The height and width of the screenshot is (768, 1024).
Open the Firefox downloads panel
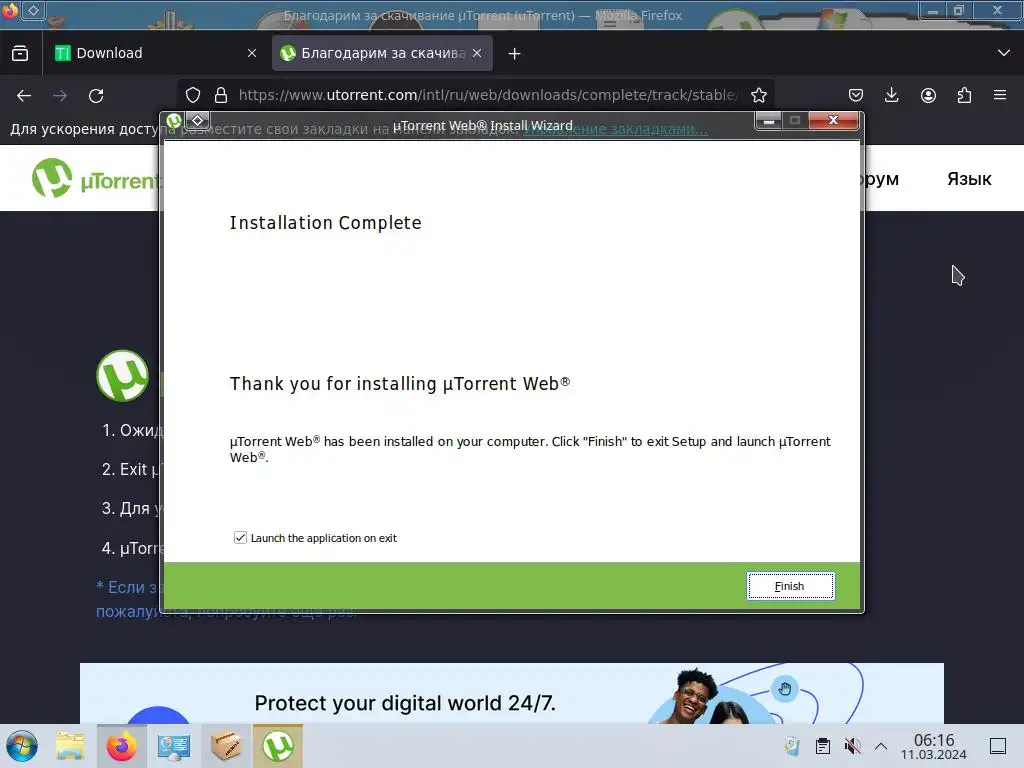(891, 95)
